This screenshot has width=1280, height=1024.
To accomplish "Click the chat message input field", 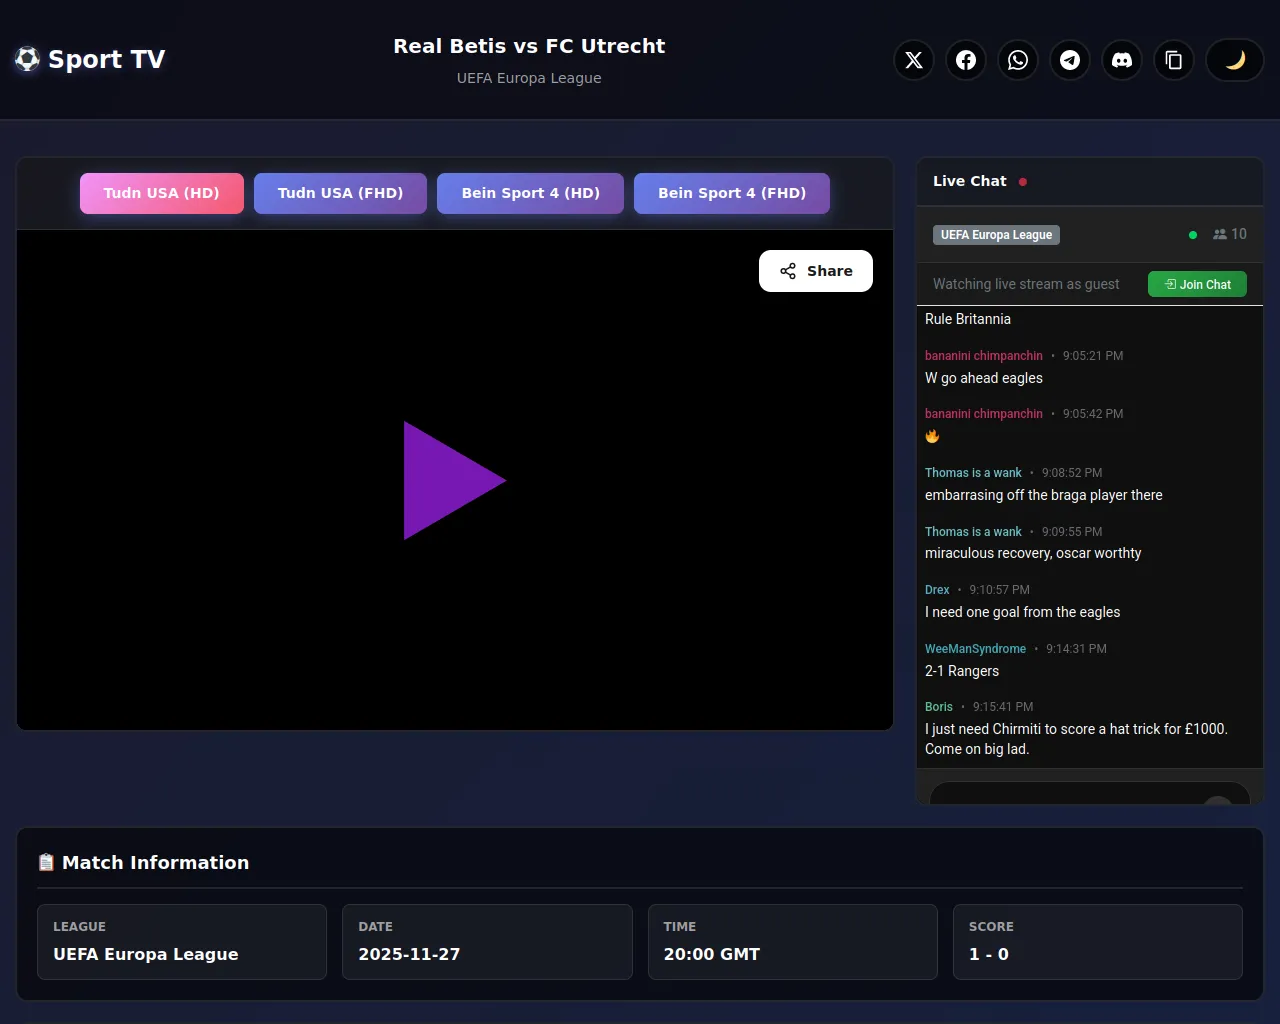I will tap(1070, 795).
